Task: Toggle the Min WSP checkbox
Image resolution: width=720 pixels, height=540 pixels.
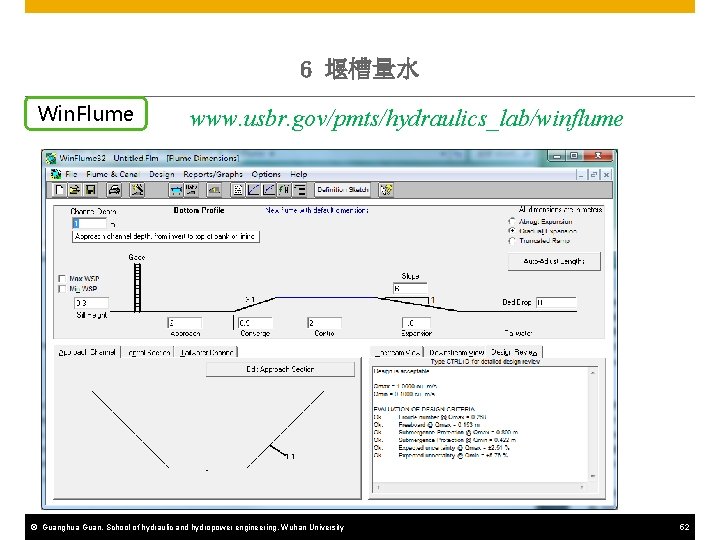Action: (x=62, y=288)
